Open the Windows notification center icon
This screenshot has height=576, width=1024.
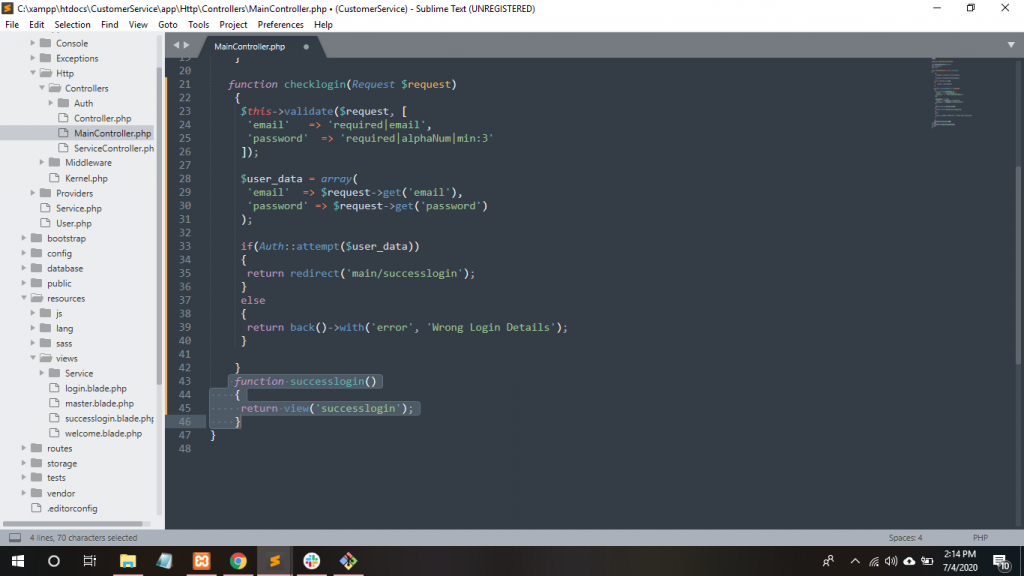coord(999,561)
